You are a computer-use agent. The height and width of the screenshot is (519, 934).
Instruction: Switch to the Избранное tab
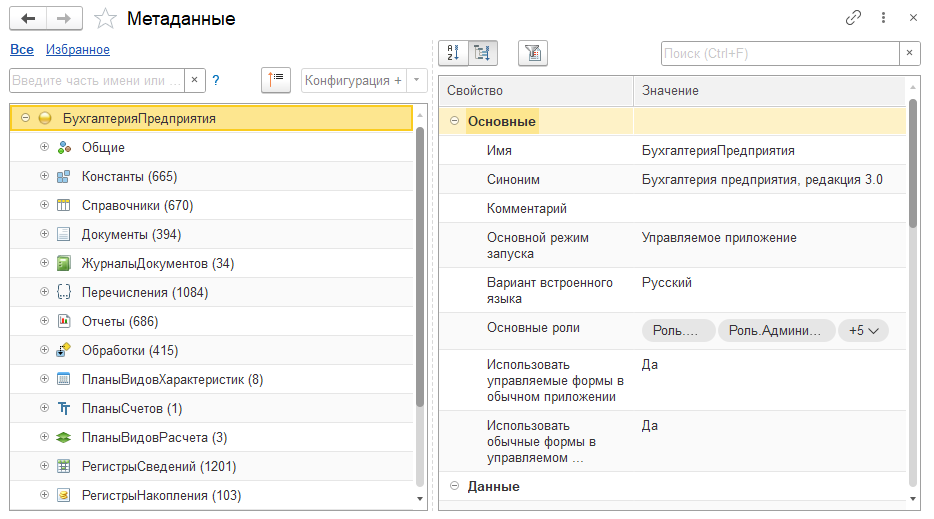click(78, 49)
